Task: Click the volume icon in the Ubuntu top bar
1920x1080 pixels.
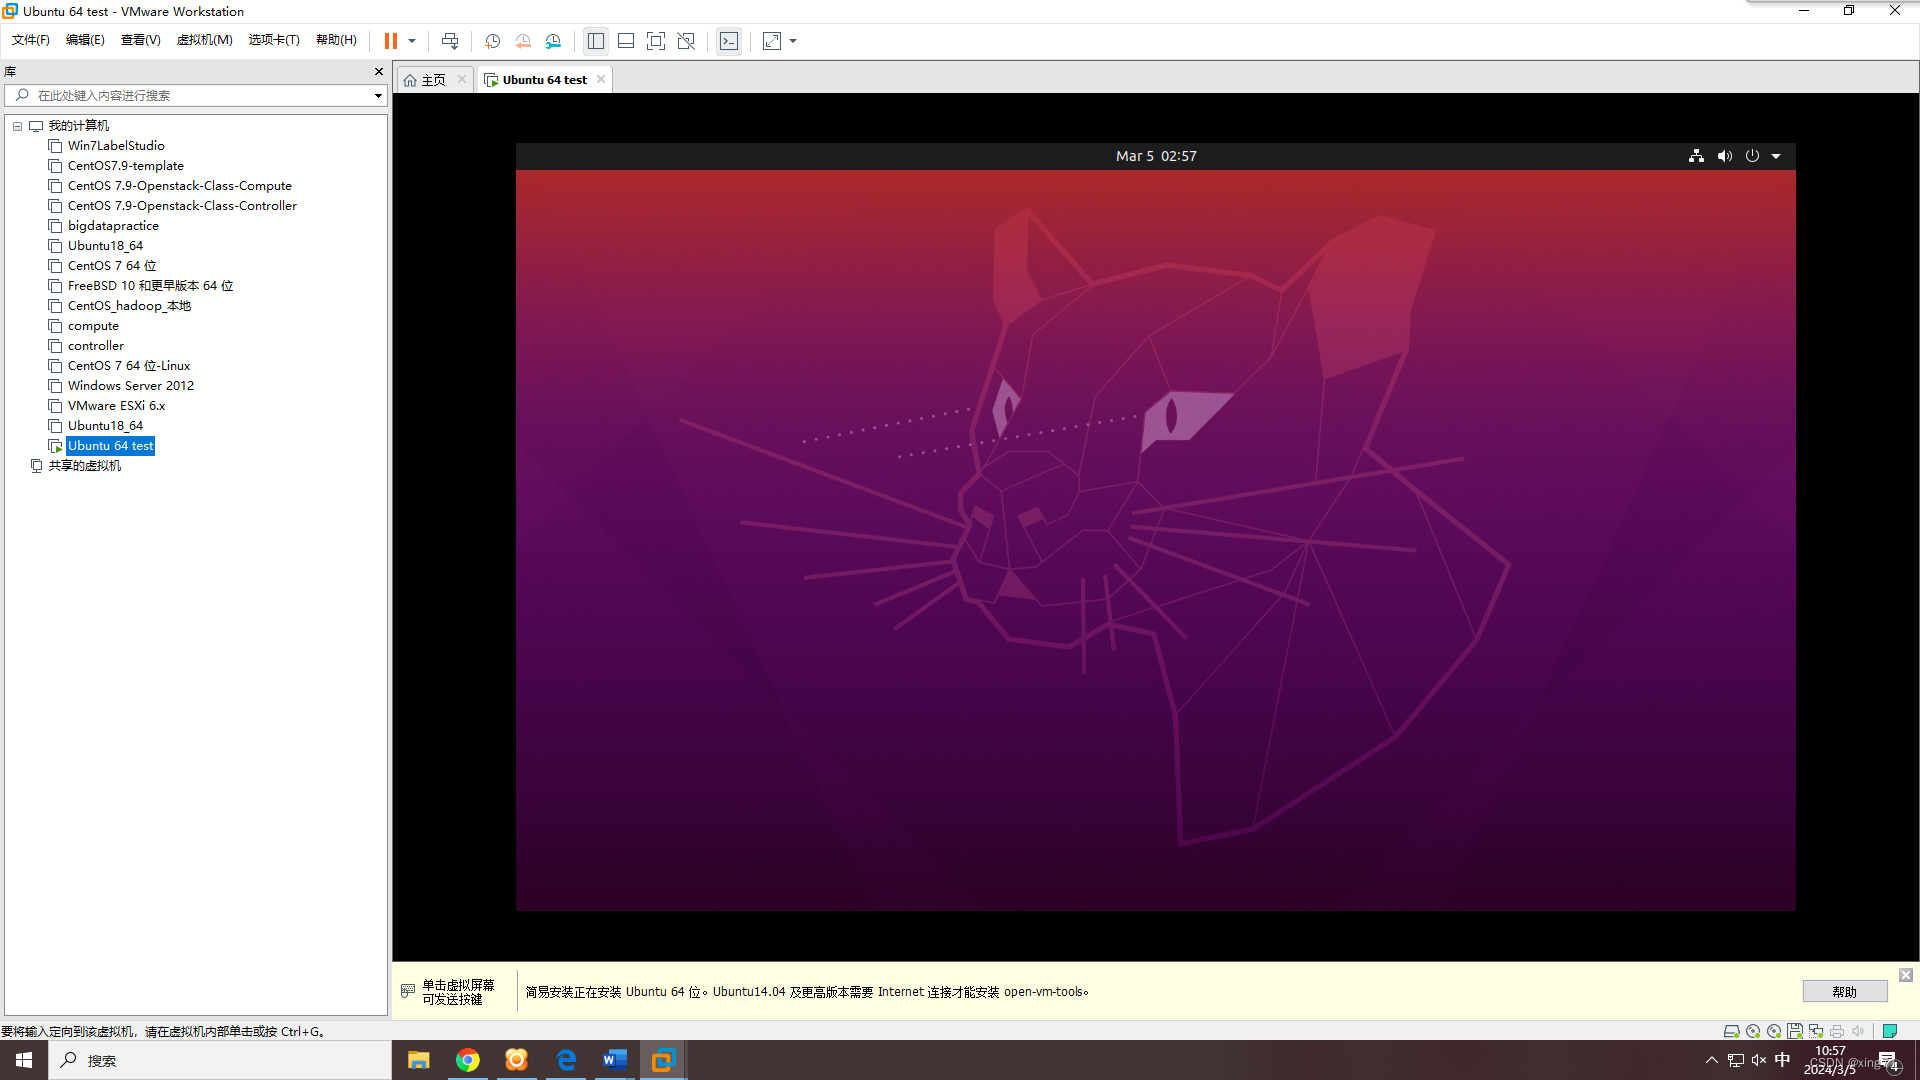Action: click(1723, 156)
